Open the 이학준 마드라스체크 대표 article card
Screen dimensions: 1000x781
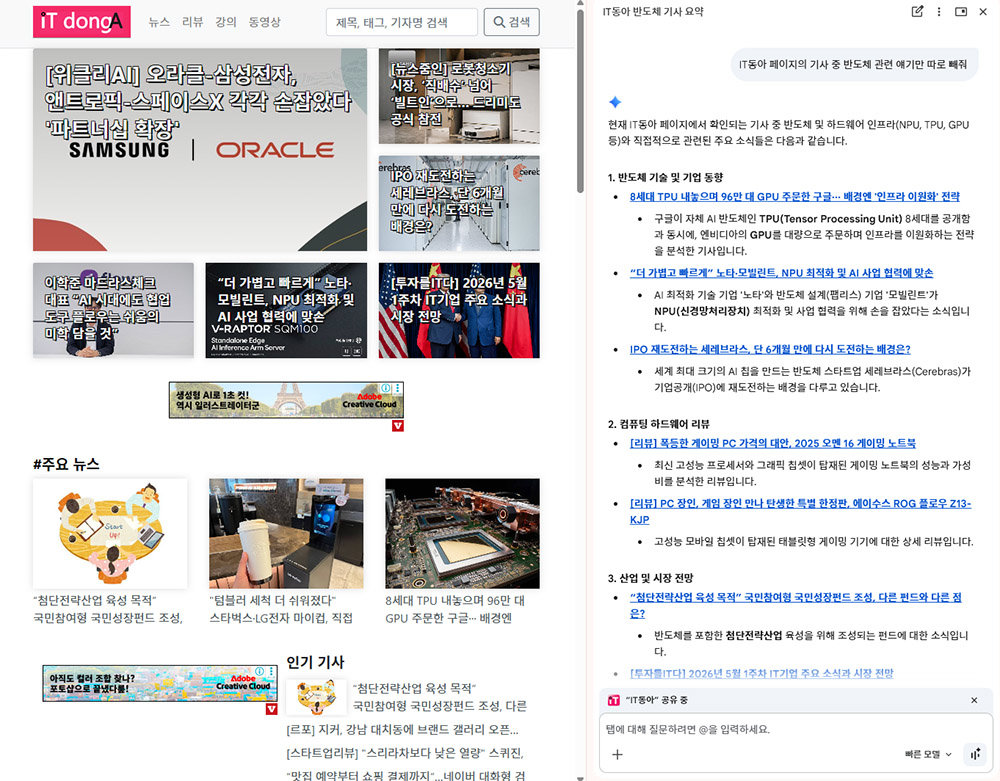(113, 310)
